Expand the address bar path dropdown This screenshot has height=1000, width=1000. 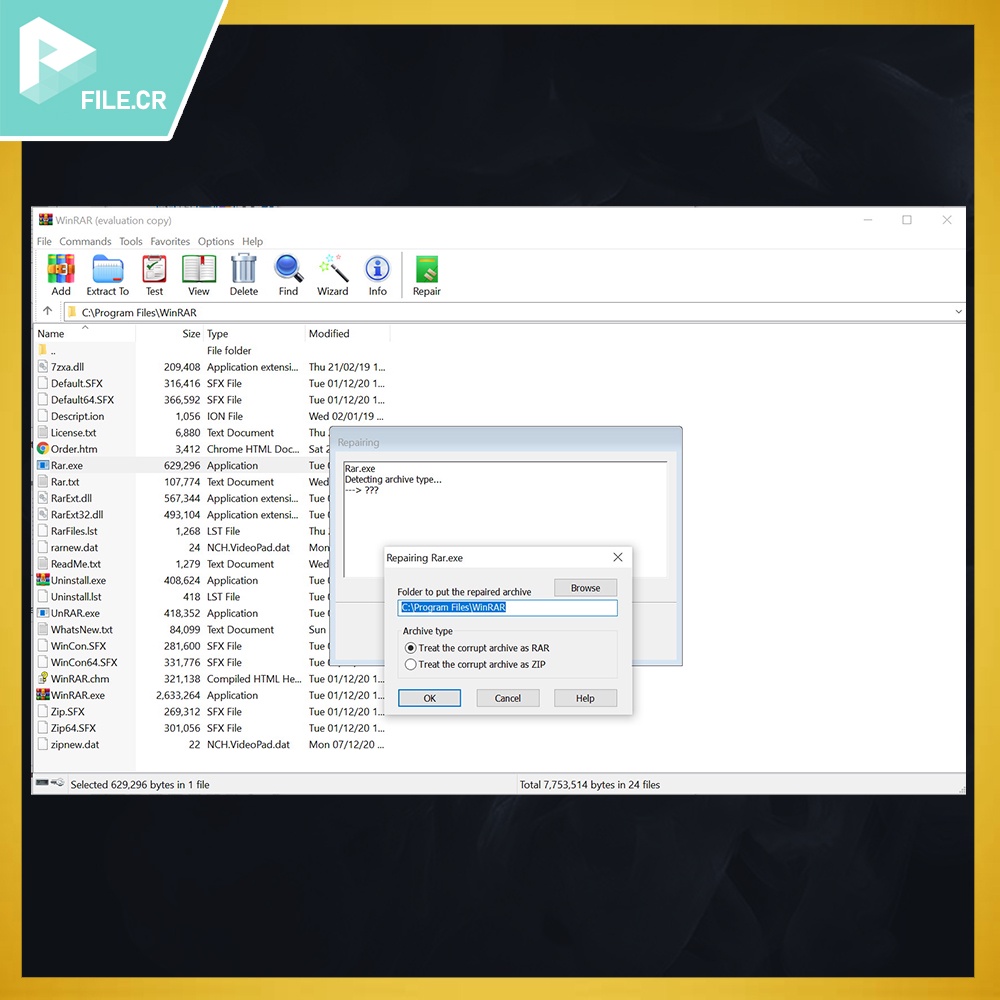pyautogui.click(x=958, y=312)
